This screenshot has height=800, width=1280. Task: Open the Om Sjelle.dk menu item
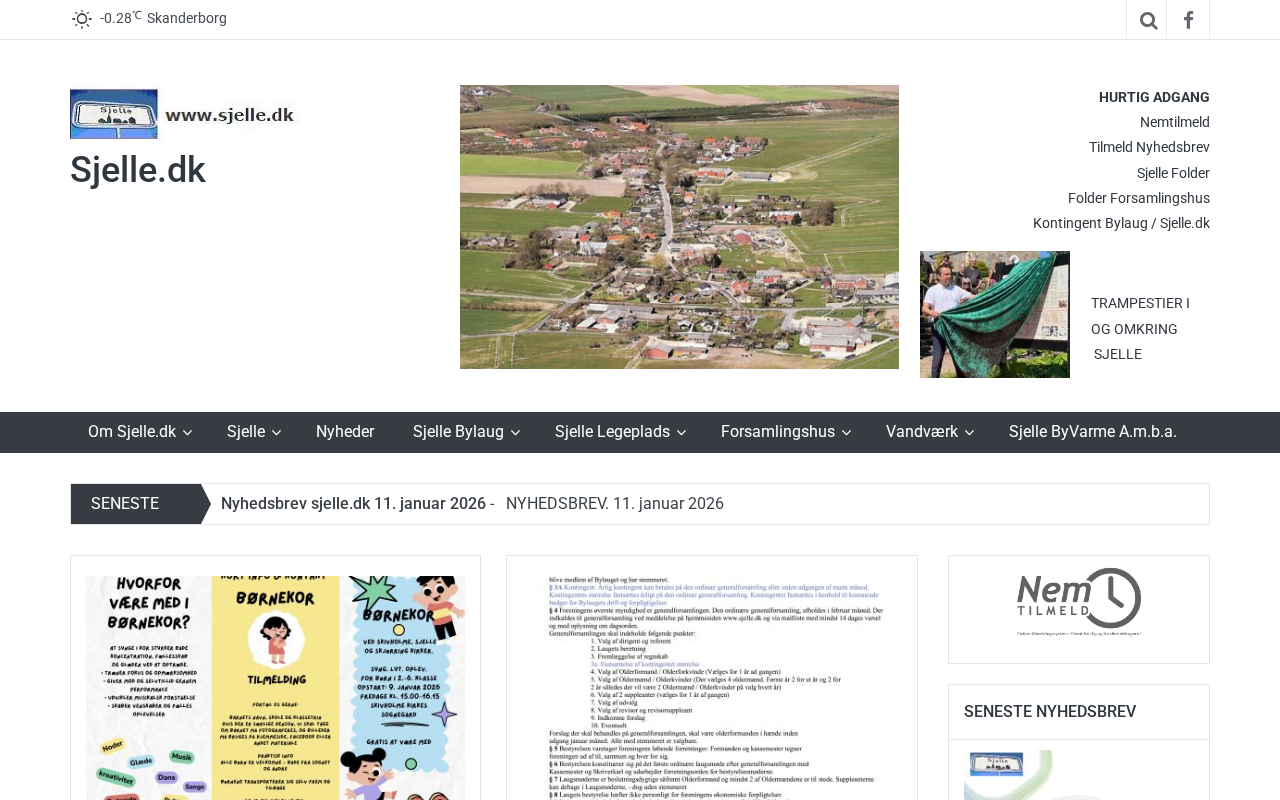132,432
